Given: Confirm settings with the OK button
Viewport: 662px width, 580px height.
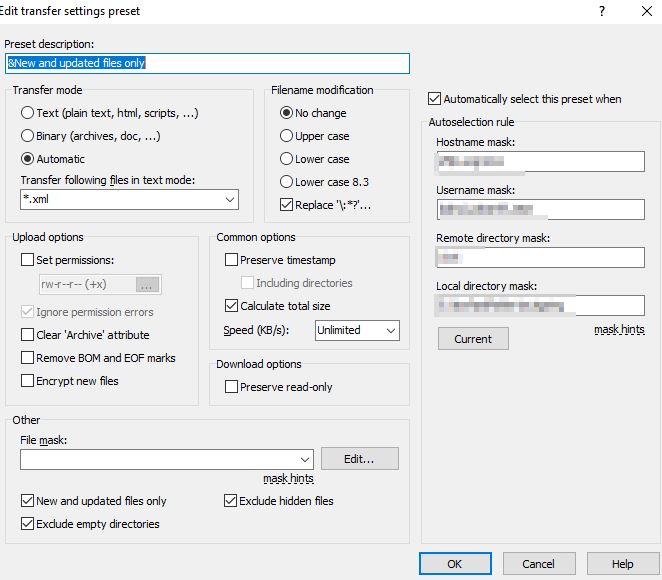Looking at the screenshot, I should click(455, 564).
